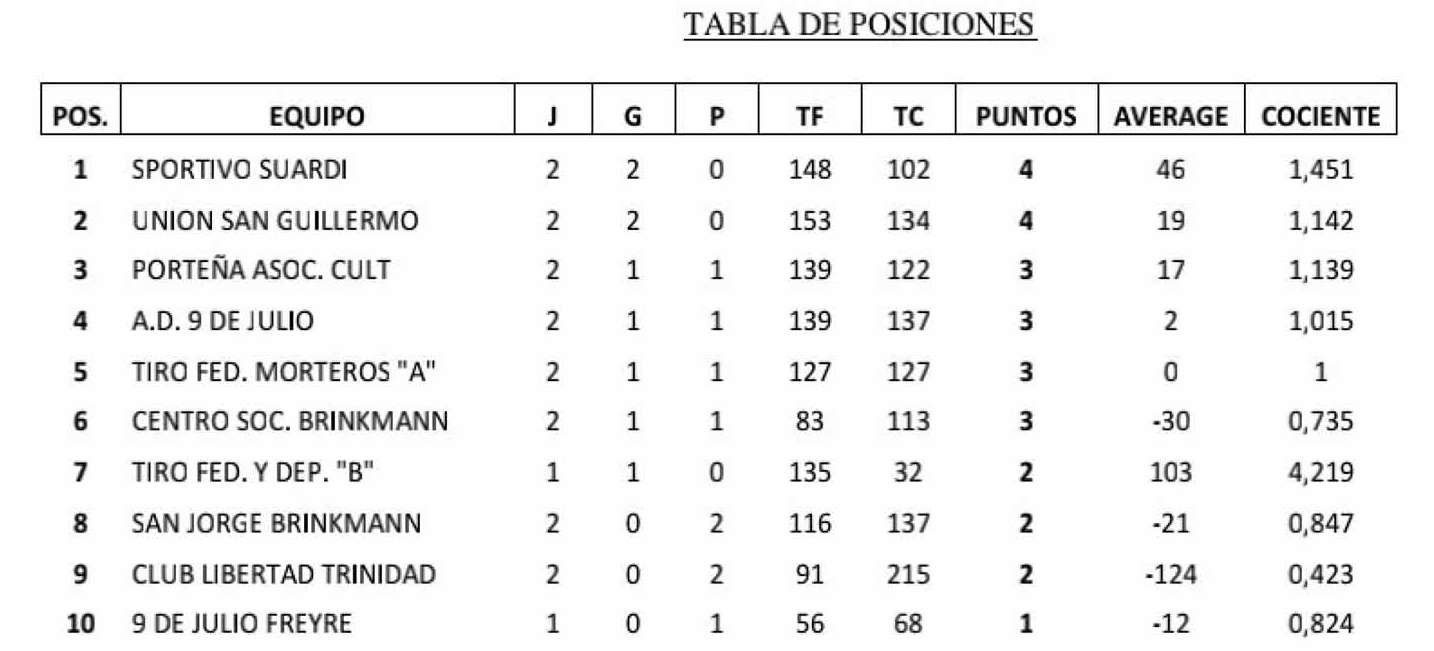The image size is (1434, 651).
Task: Click the TF column header
Action: (809, 117)
